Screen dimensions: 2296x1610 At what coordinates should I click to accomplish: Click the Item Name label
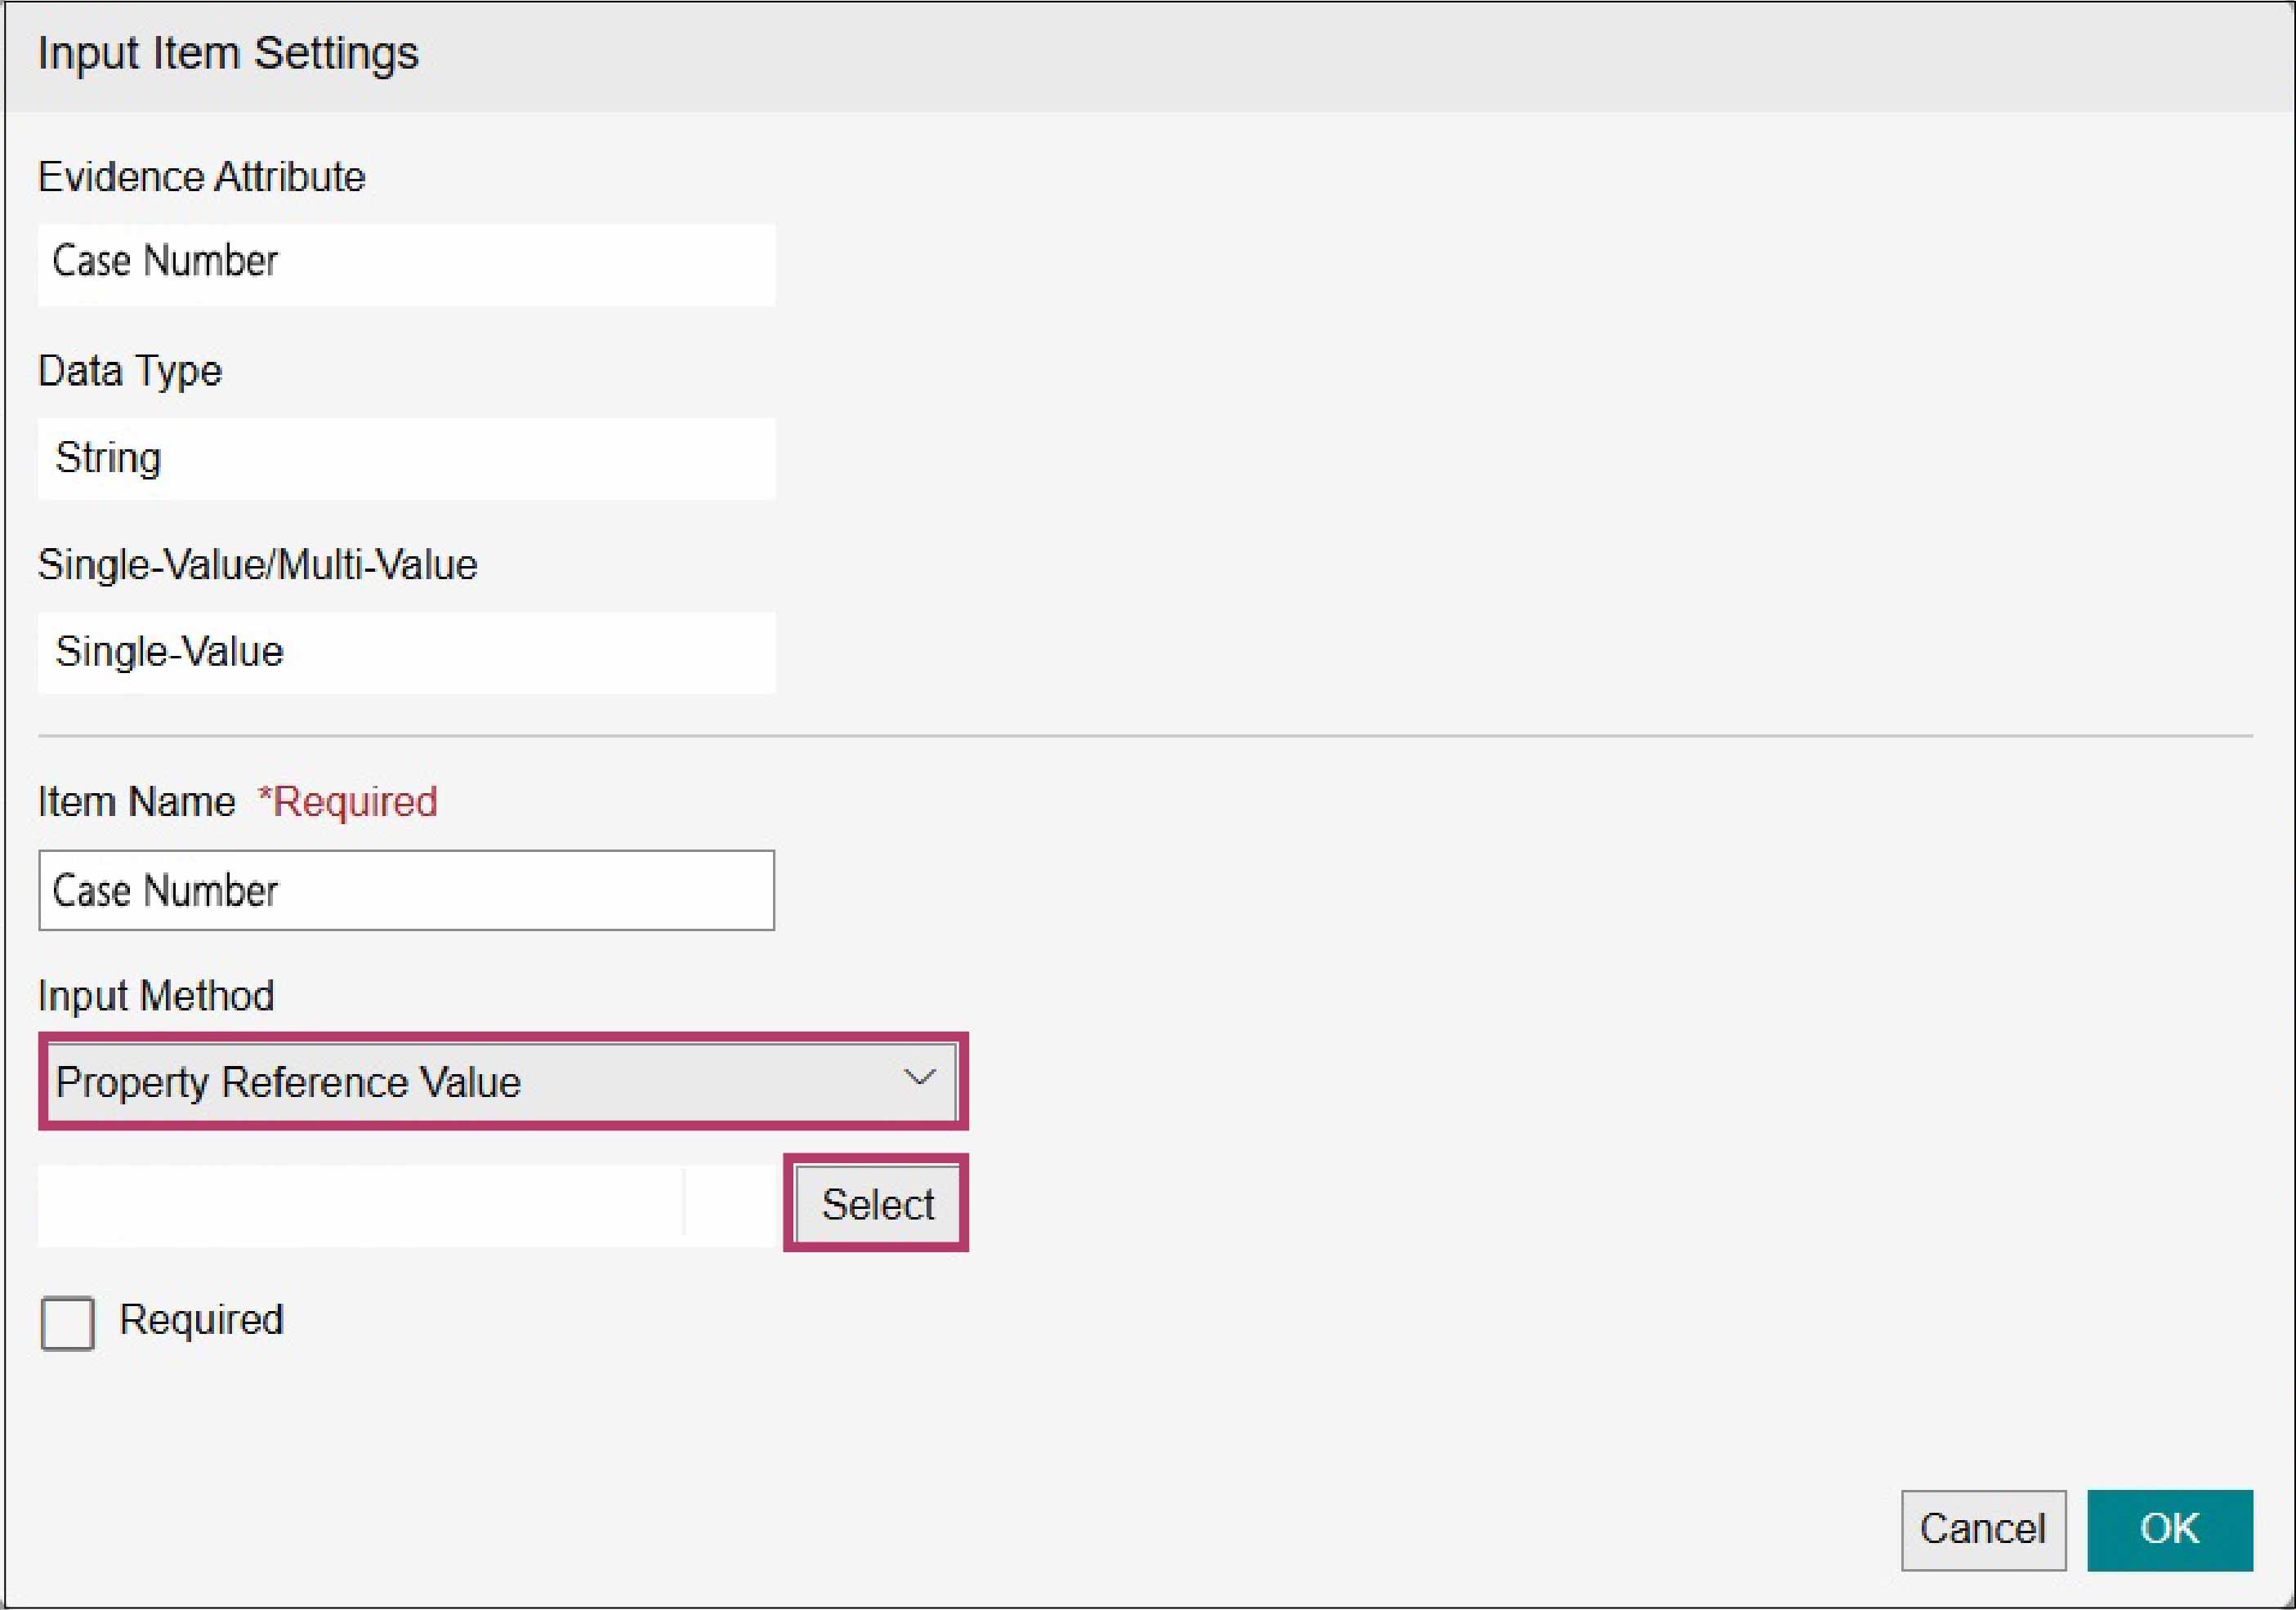pyautogui.click(x=137, y=802)
